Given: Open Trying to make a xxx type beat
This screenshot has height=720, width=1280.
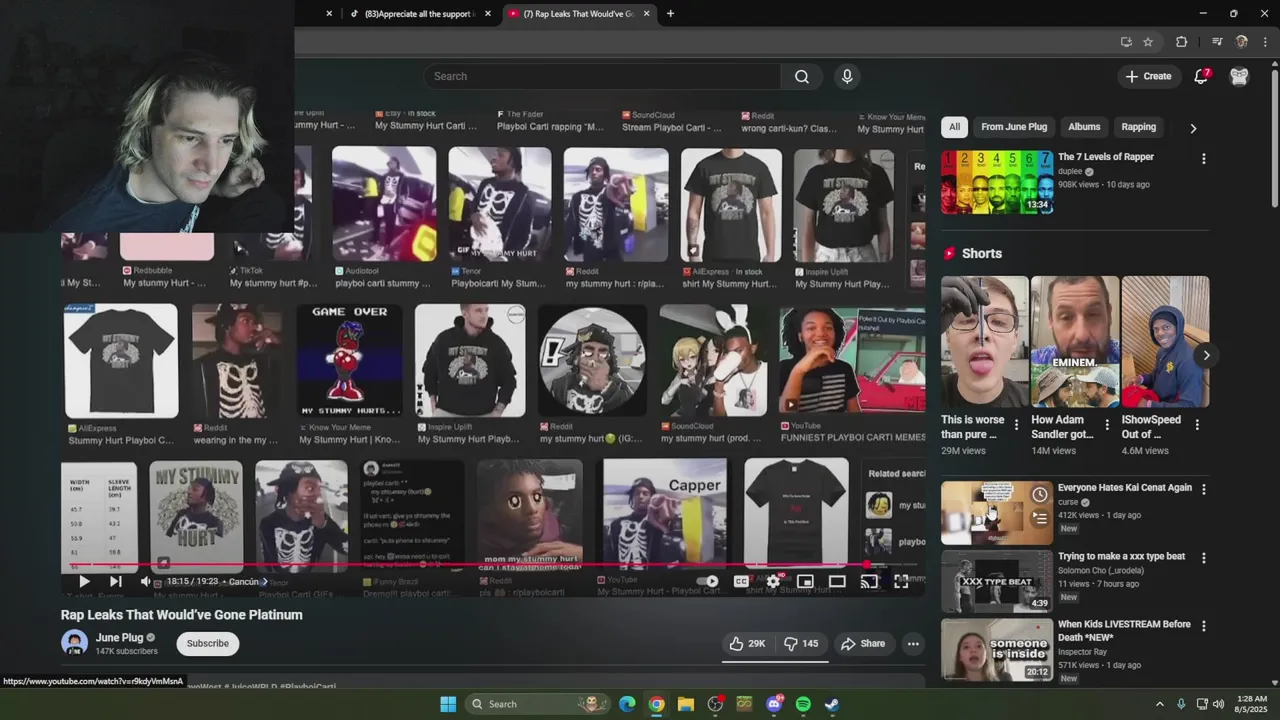Looking at the screenshot, I should [x=997, y=581].
